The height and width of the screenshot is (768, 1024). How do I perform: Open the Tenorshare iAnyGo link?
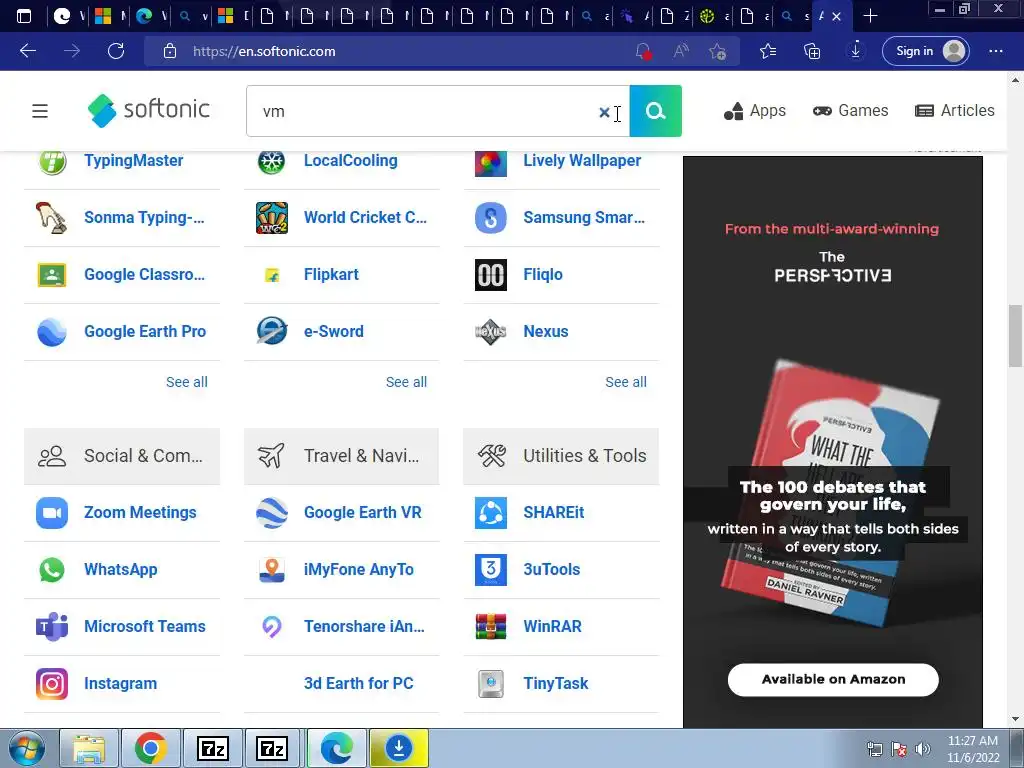[364, 627]
